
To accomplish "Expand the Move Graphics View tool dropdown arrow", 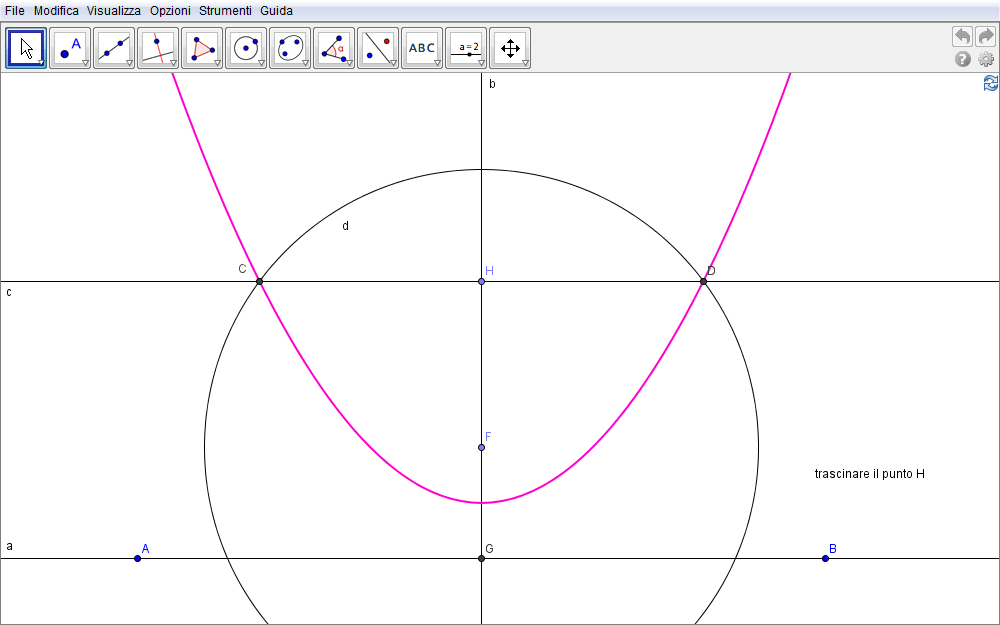I will [525, 63].
